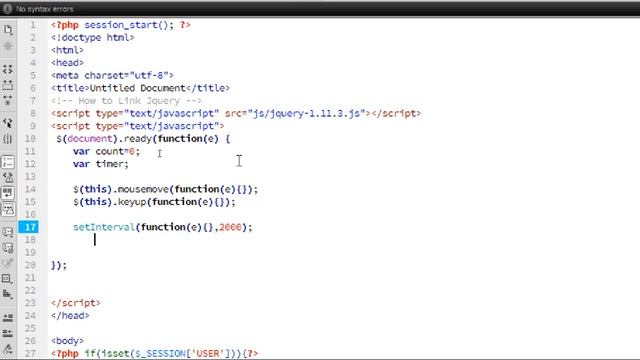Click 'session_start();' on line 1
The image size is (640, 360).
pyautogui.click(x=129, y=25)
